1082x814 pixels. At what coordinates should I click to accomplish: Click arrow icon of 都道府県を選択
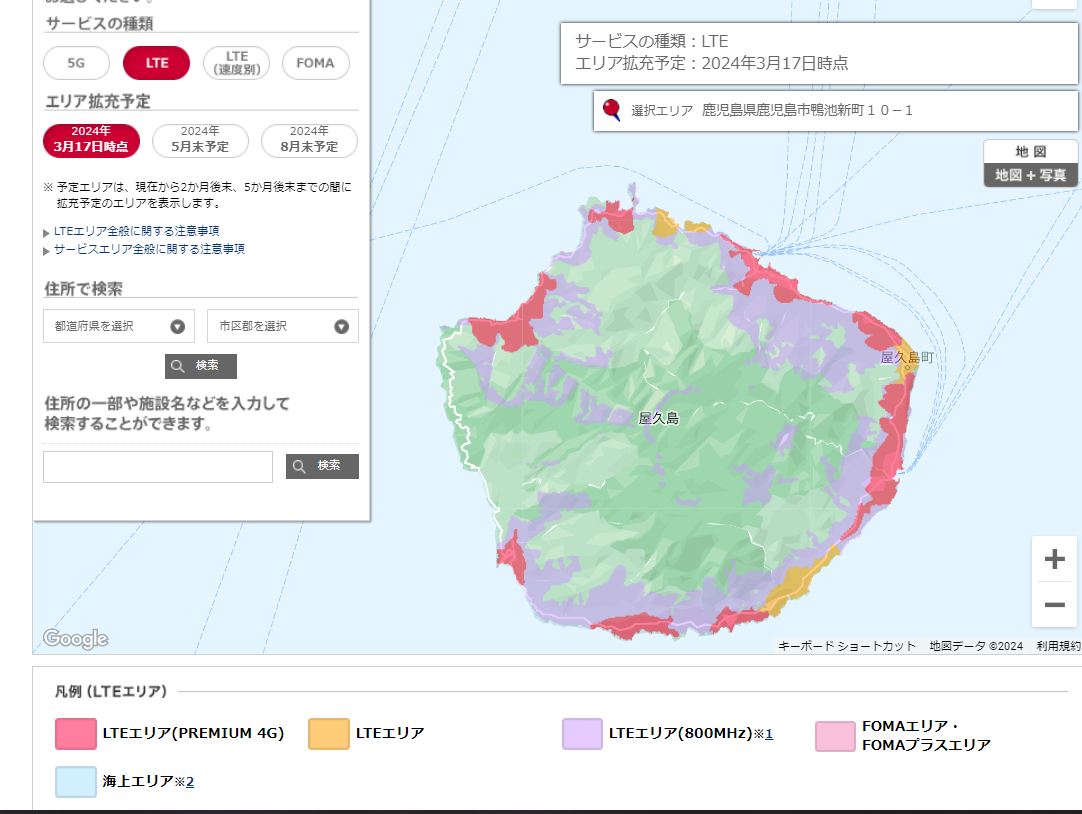[x=177, y=327]
